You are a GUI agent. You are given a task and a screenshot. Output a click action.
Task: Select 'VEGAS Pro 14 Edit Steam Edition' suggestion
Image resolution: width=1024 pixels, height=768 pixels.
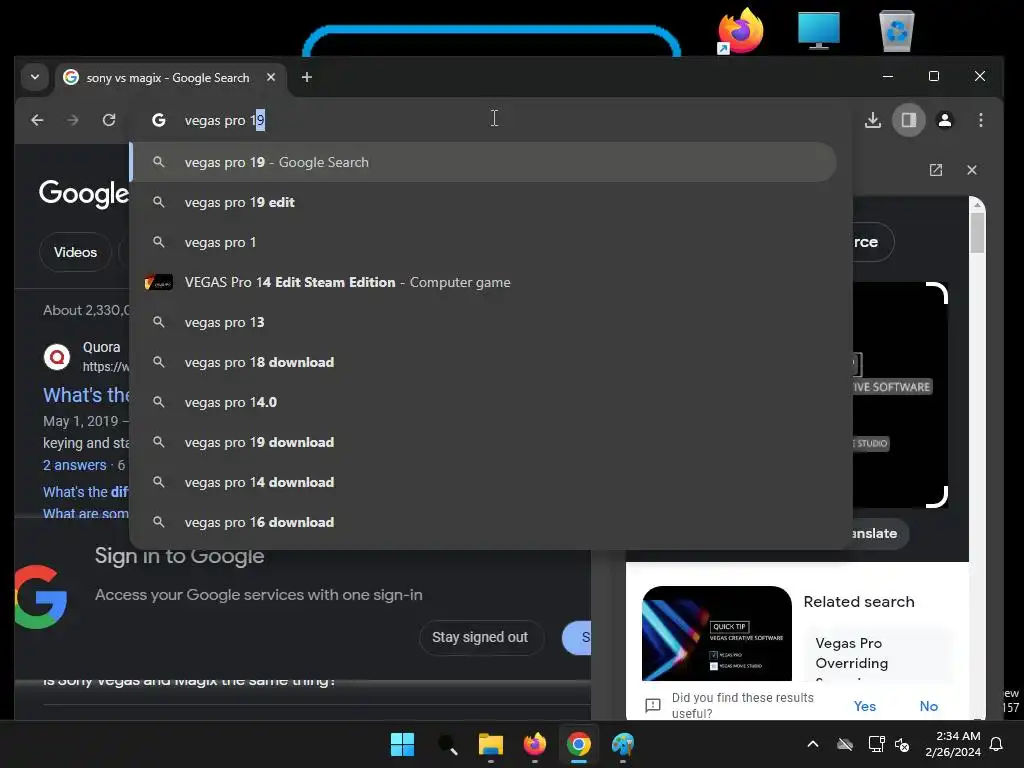click(x=483, y=282)
